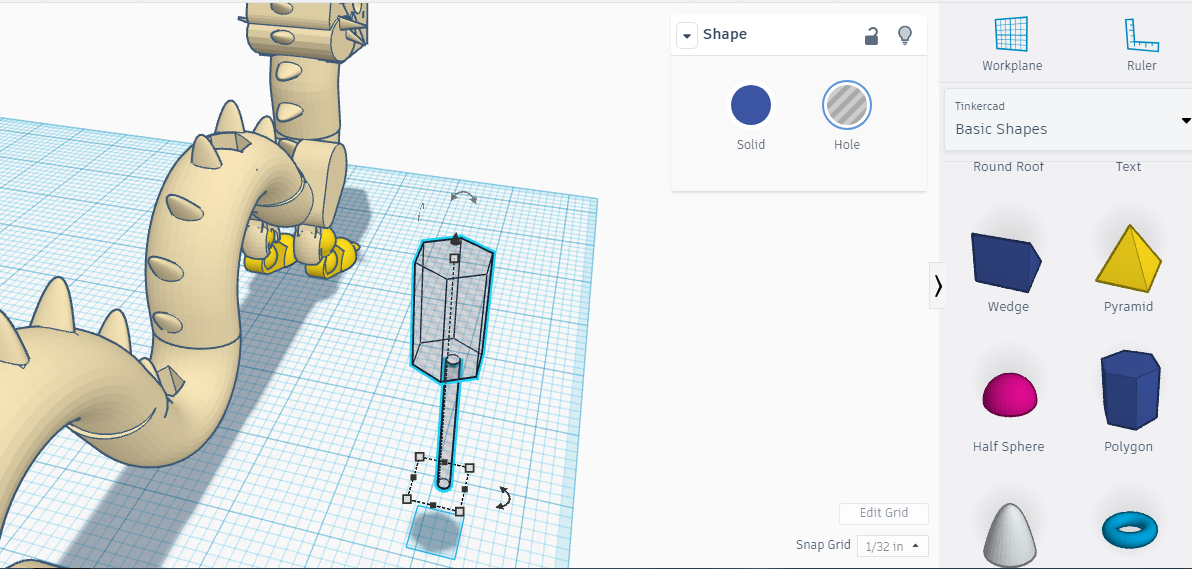Viewport: 1192px width, 569px height.
Task: Toggle shape visibility lightbulb icon
Action: tap(905, 35)
